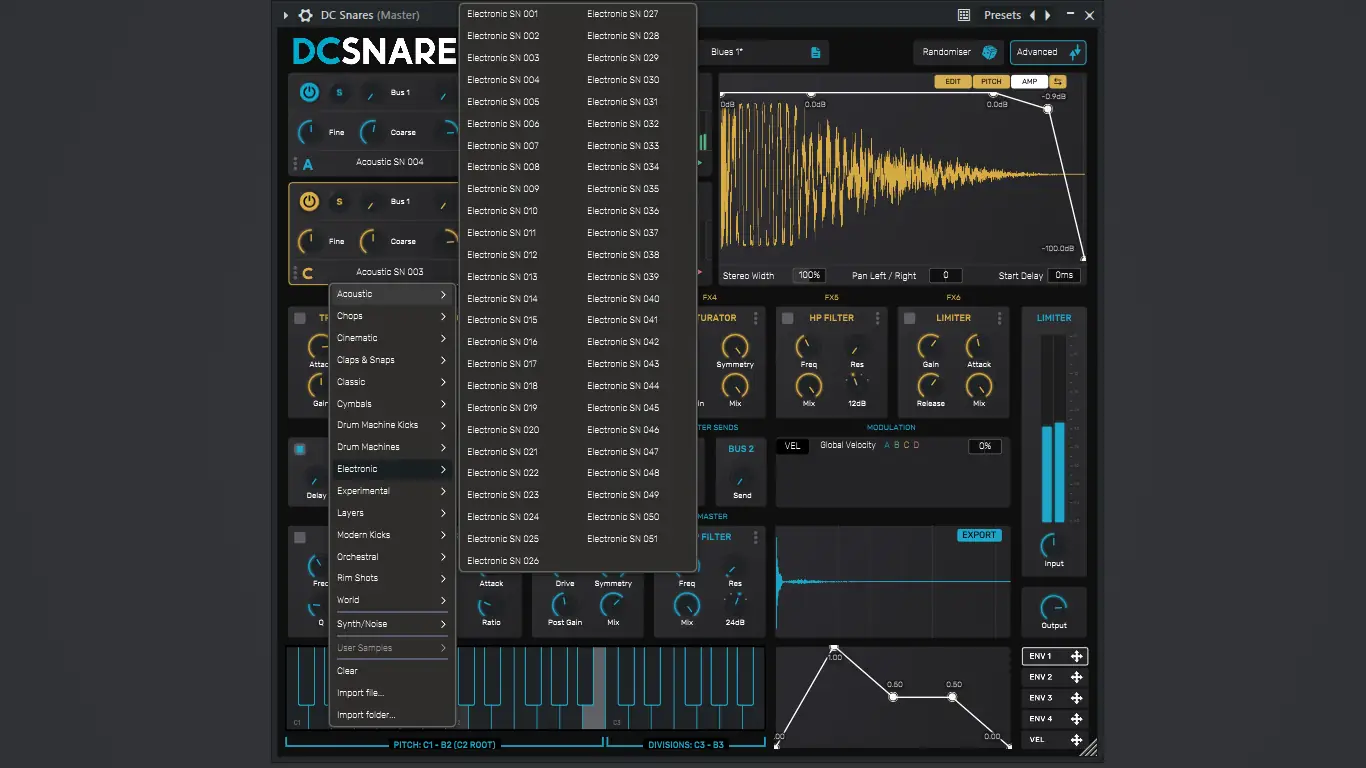Switch to the EDIT tab
The width and height of the screenshot is (1366, 768).
[953, 81]
